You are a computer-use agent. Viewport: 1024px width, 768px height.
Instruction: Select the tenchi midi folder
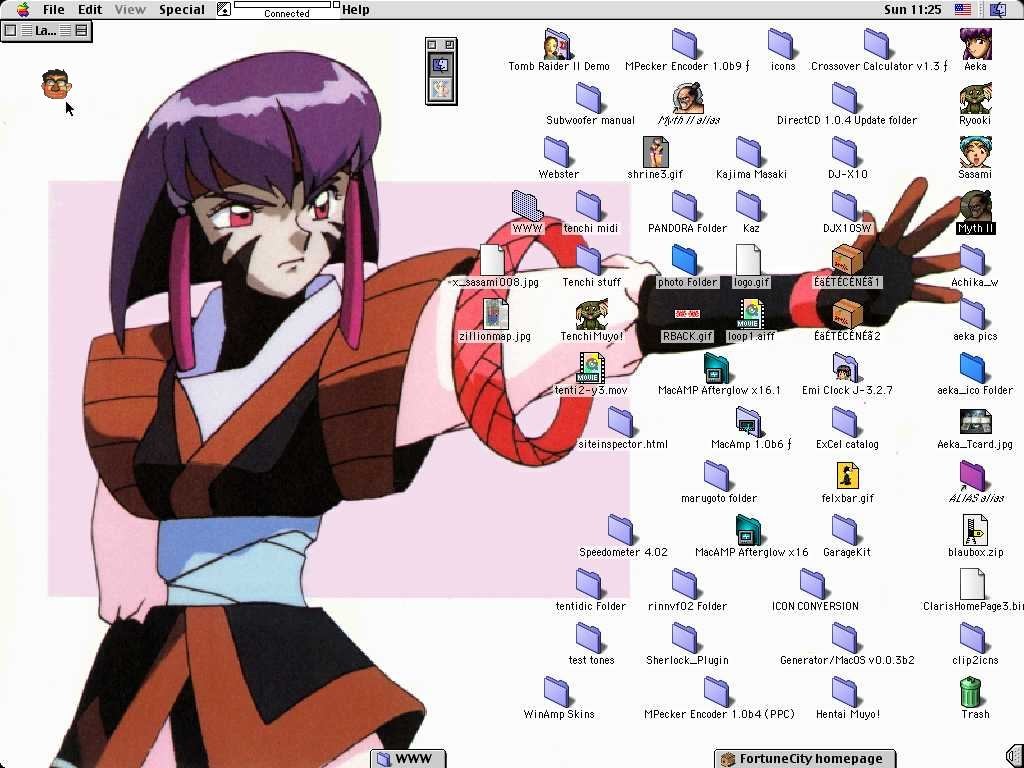point(589,206)
